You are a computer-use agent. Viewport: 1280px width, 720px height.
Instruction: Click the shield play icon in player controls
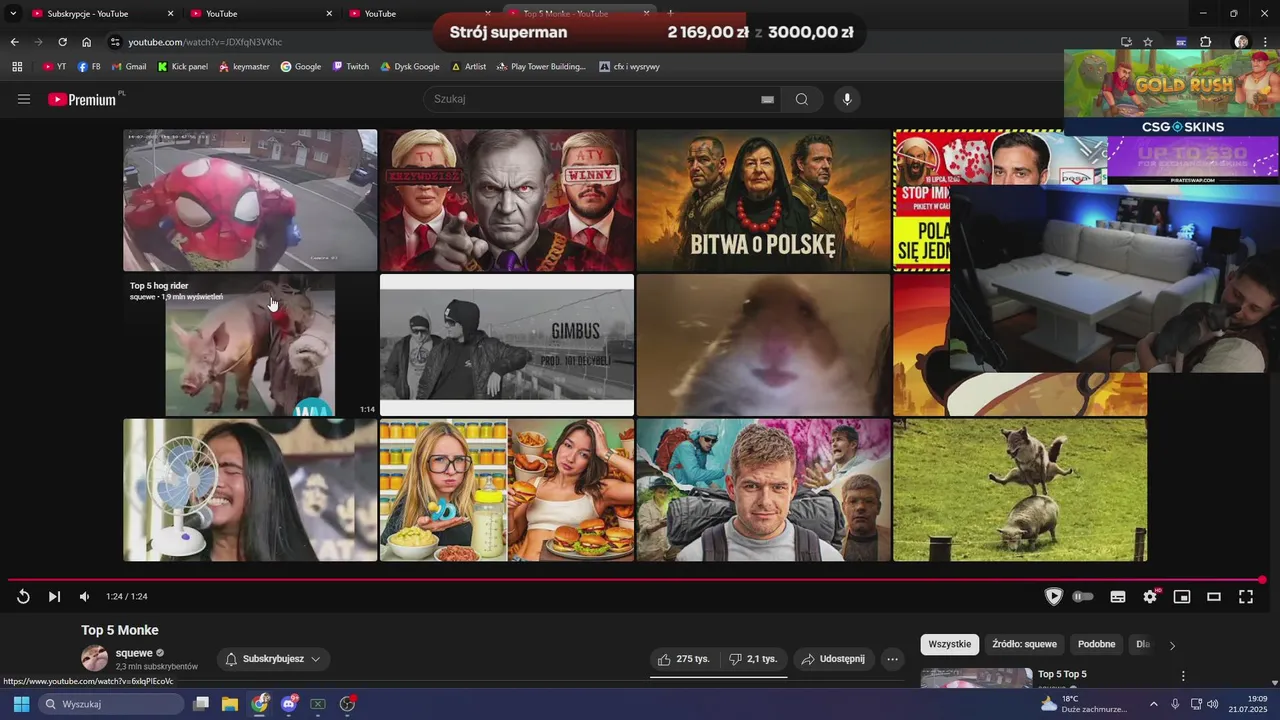1053,597
